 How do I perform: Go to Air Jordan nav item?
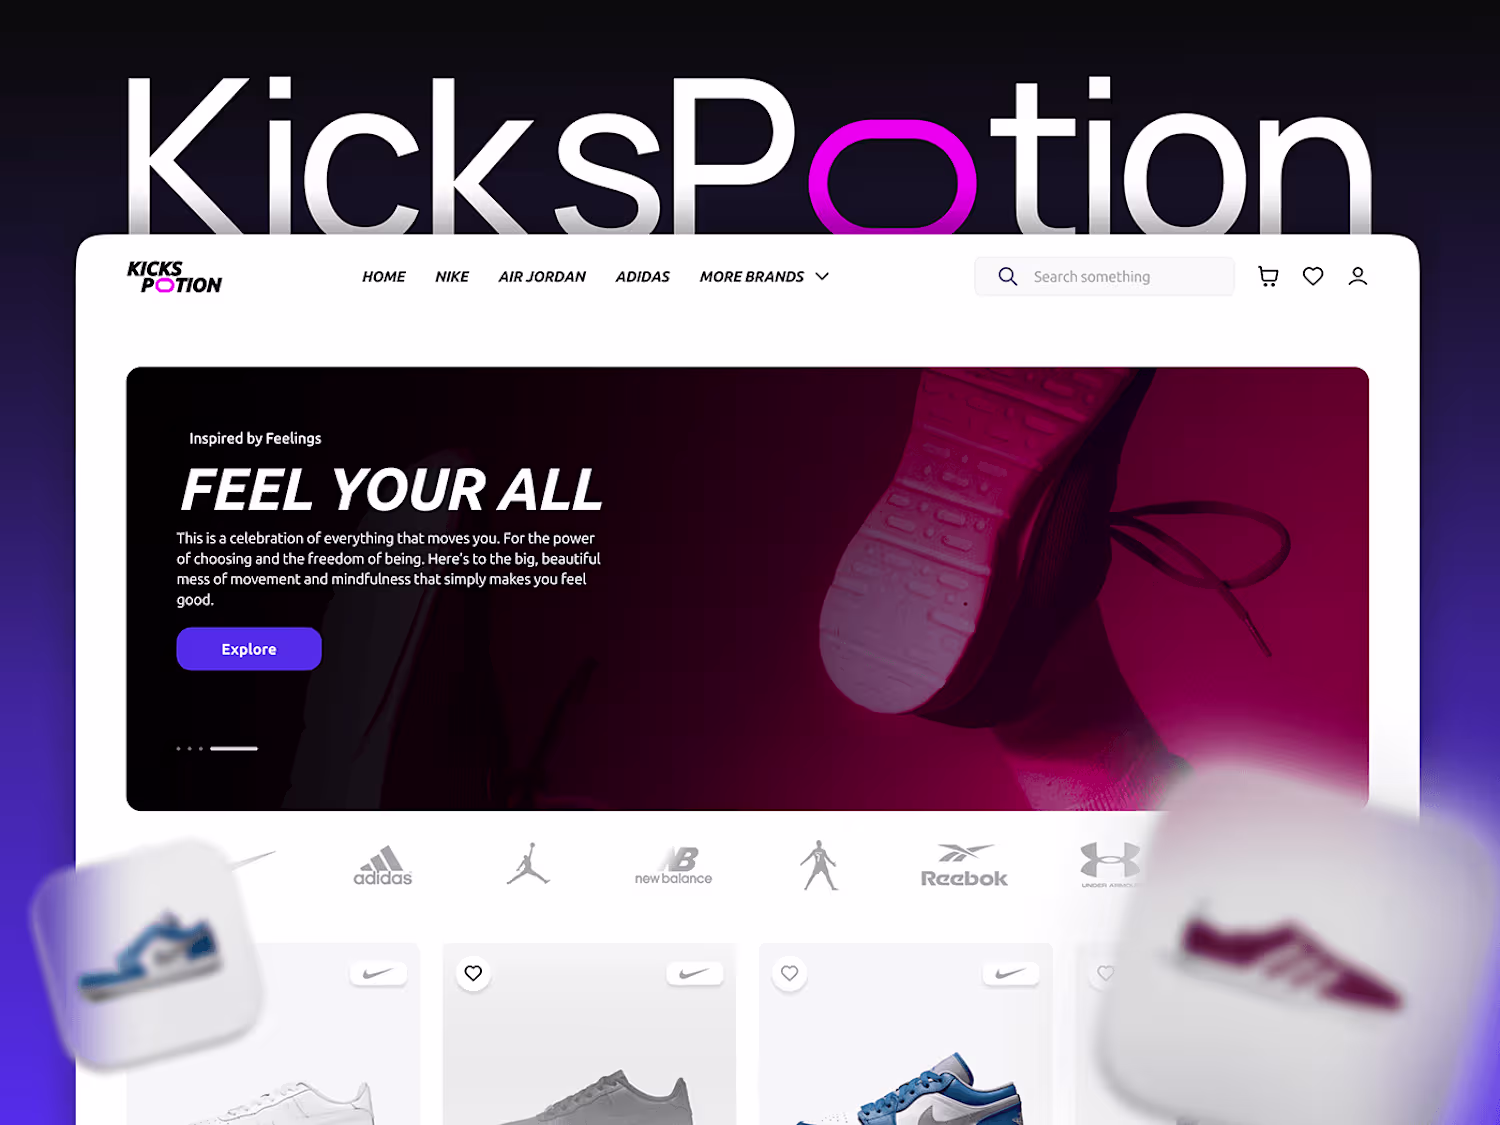click(x=542, y=277)
